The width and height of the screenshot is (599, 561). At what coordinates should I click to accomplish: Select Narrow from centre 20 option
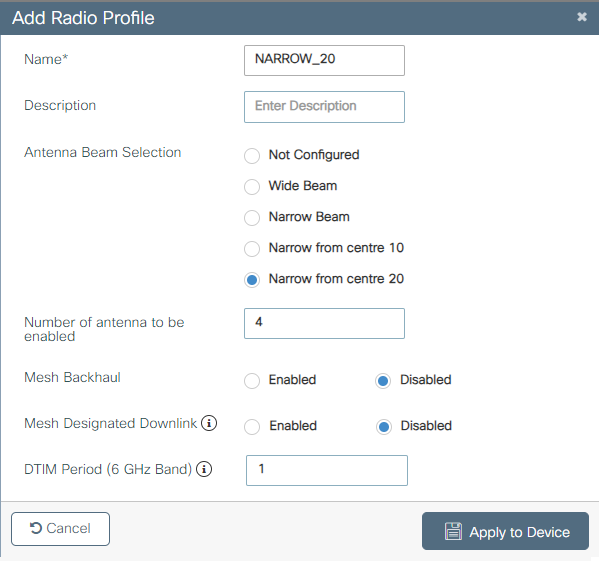point(252,280)
